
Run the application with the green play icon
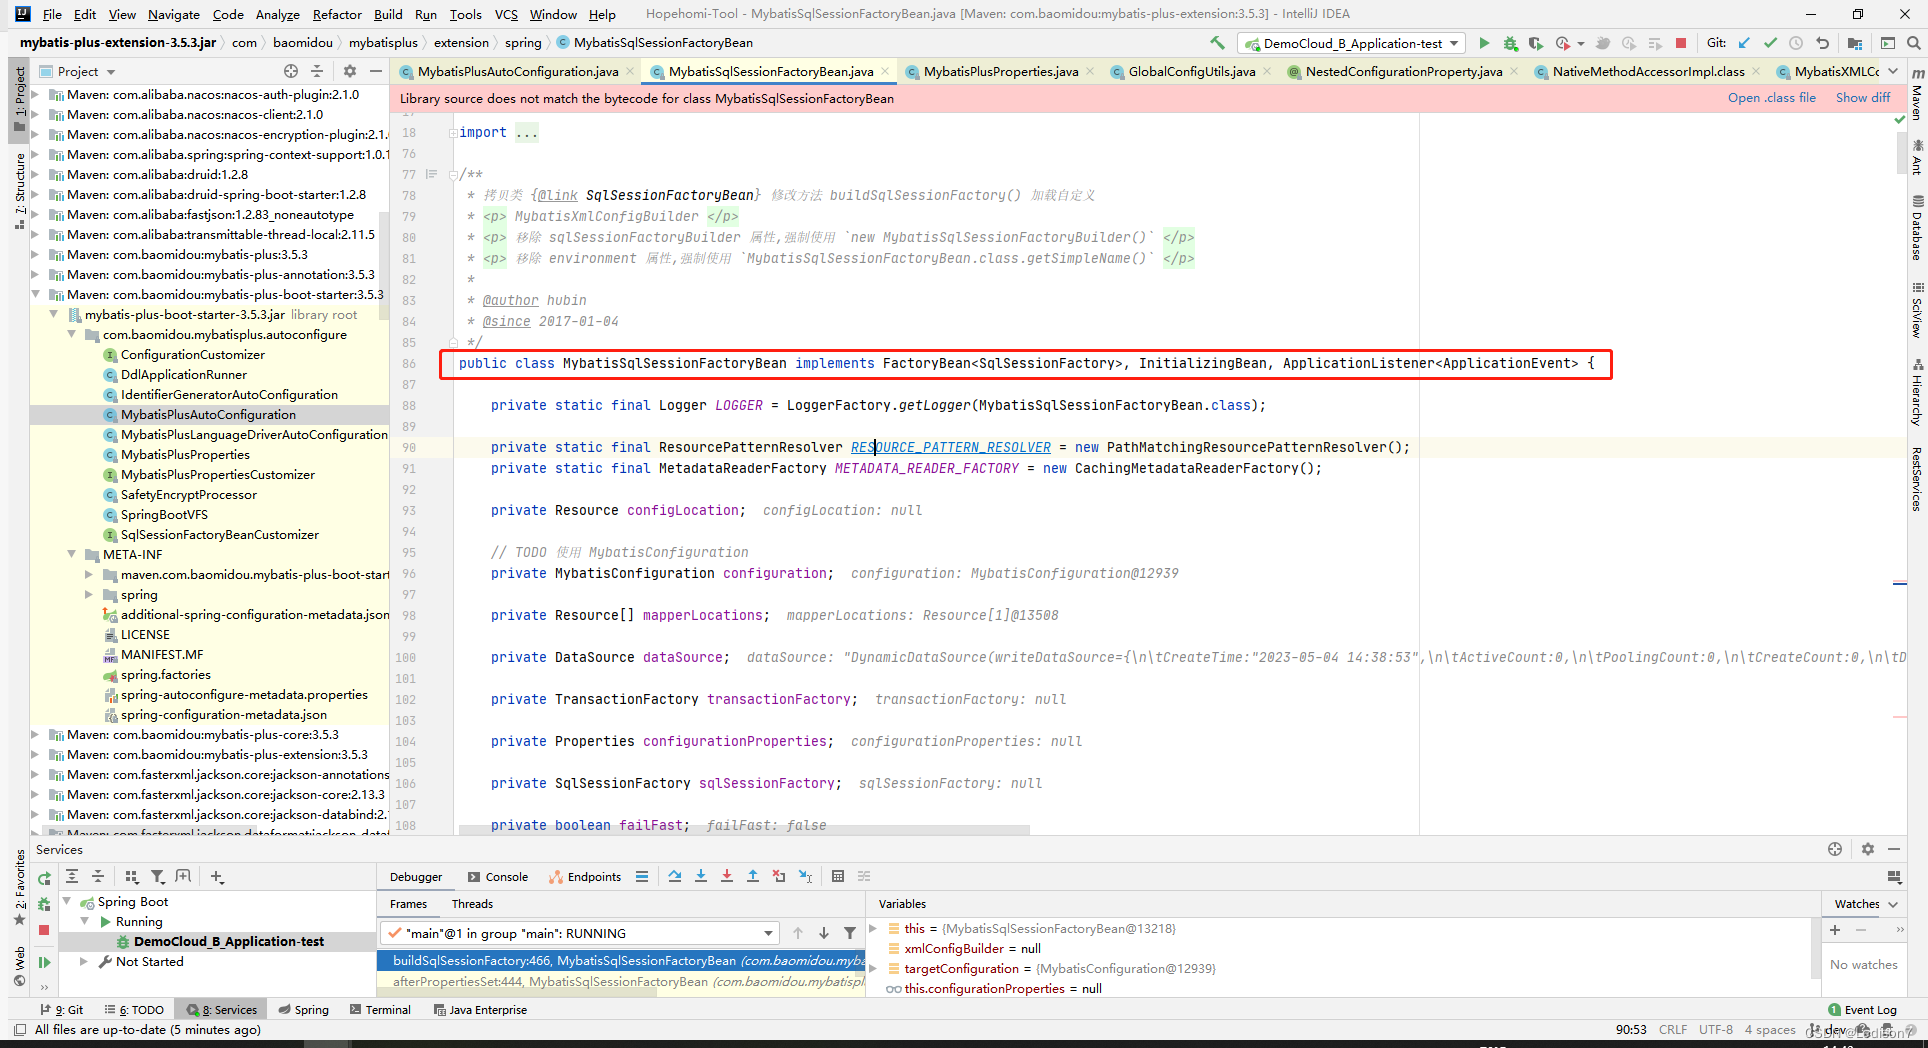(x=1484, y=43)
